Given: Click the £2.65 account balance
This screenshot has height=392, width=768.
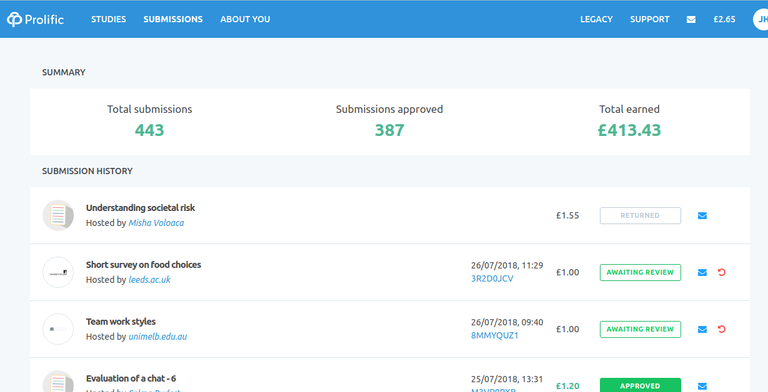Looking at the screenshot, I should (x=724, y=20).
